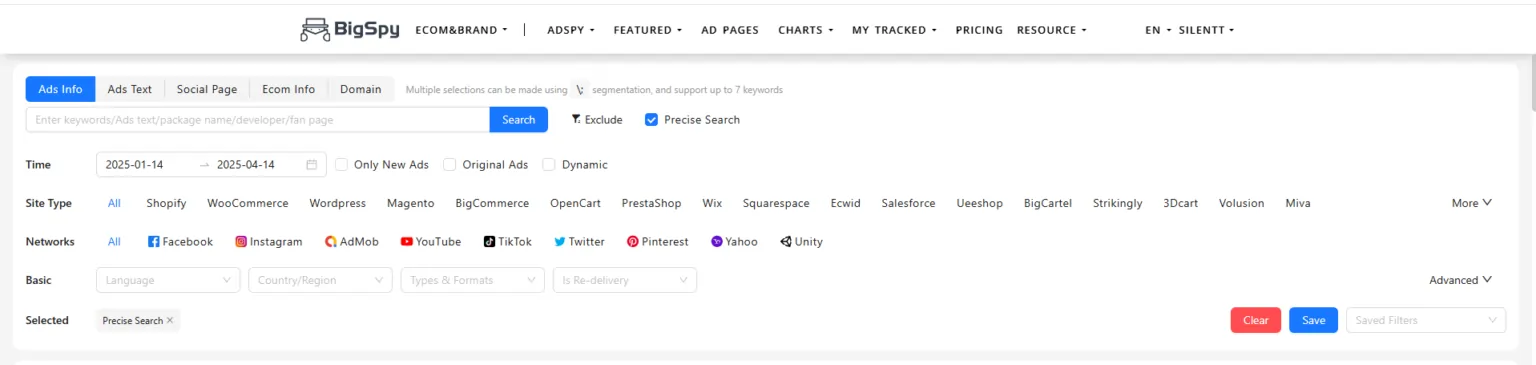Filter by Ecwid site type
1536x365 pixels.
pos(845,203)
